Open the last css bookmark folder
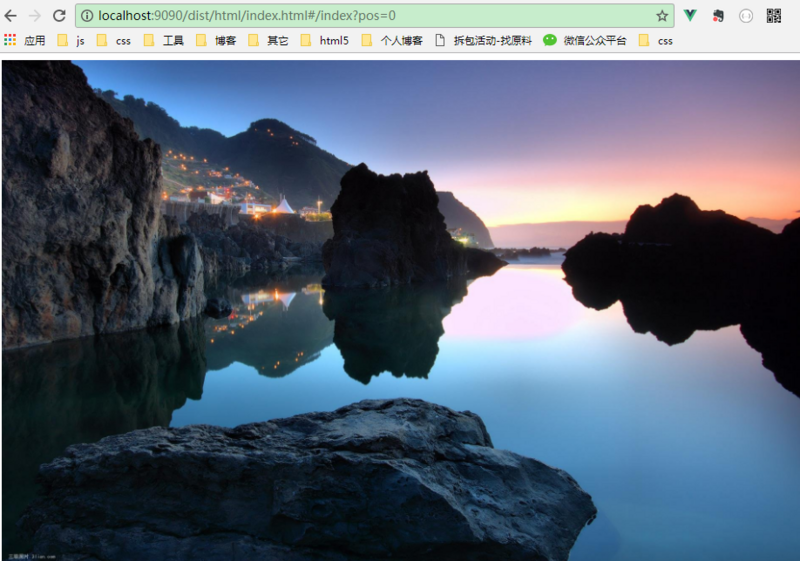 pos(656,40)
